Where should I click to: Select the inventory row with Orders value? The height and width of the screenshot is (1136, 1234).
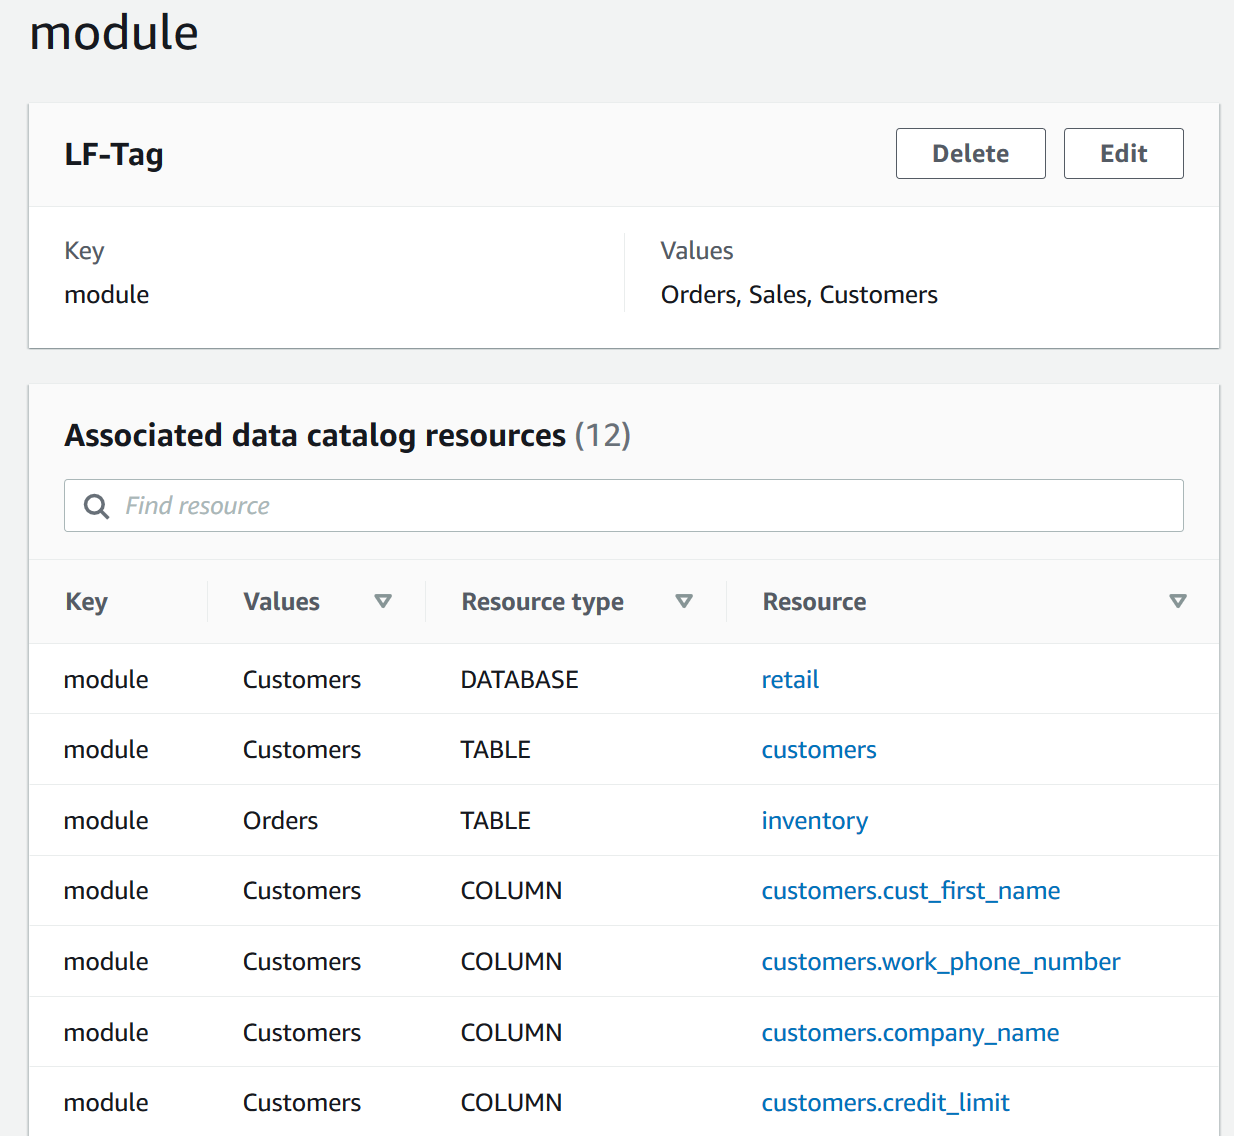300,820
